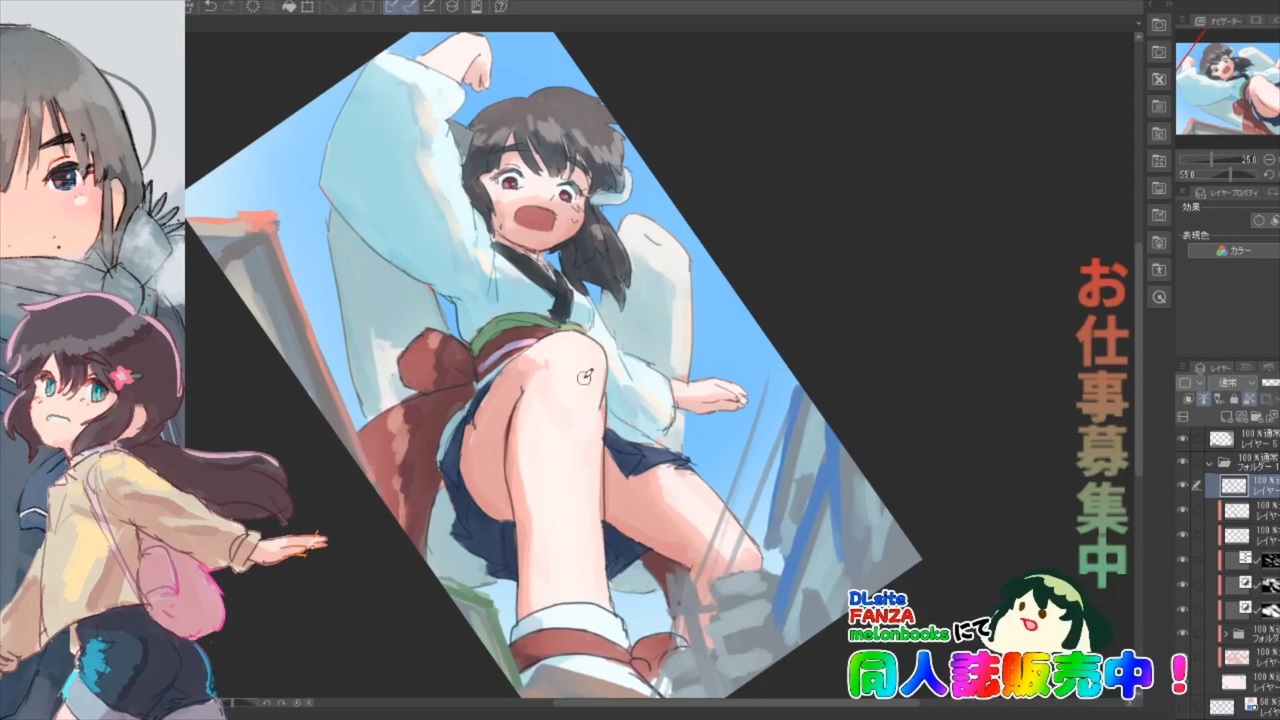Click the Undo arrow in top toolbar
The height and width of the screenshot is (720, 1280).
pos(210,6)
